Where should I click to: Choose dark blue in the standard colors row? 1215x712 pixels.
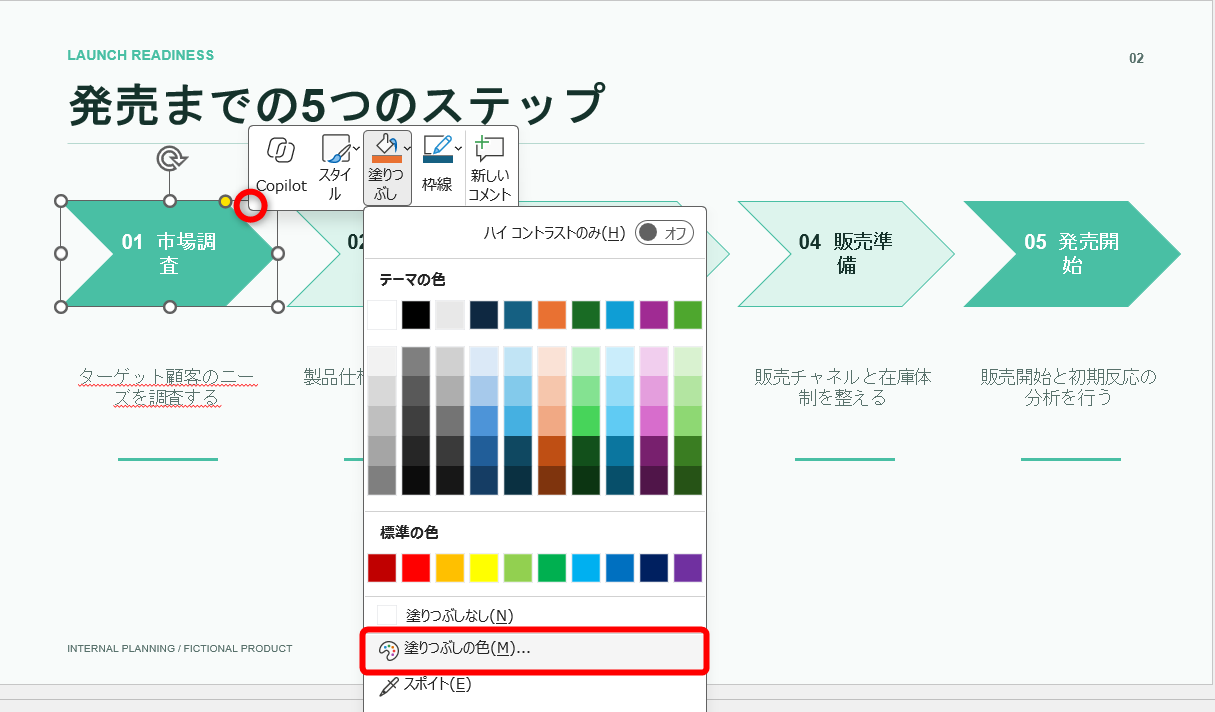[654, 568]
